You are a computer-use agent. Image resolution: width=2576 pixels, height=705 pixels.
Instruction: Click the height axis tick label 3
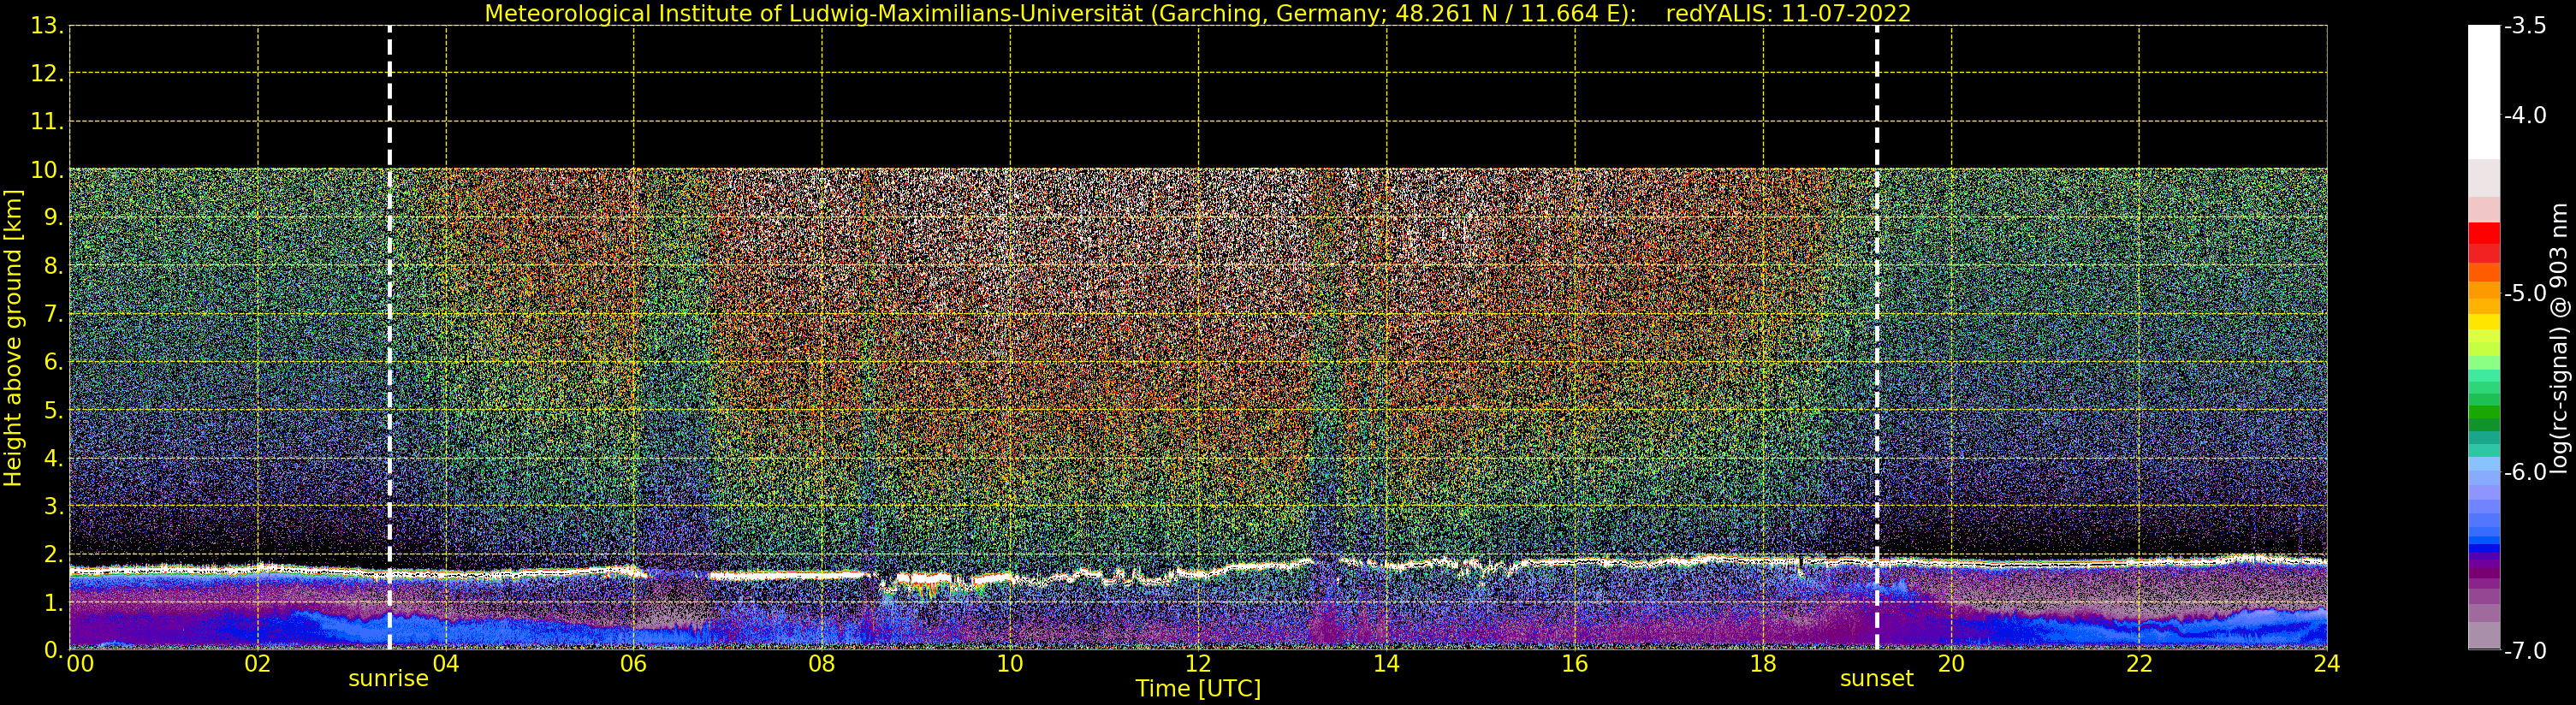(x=53, y=506)
